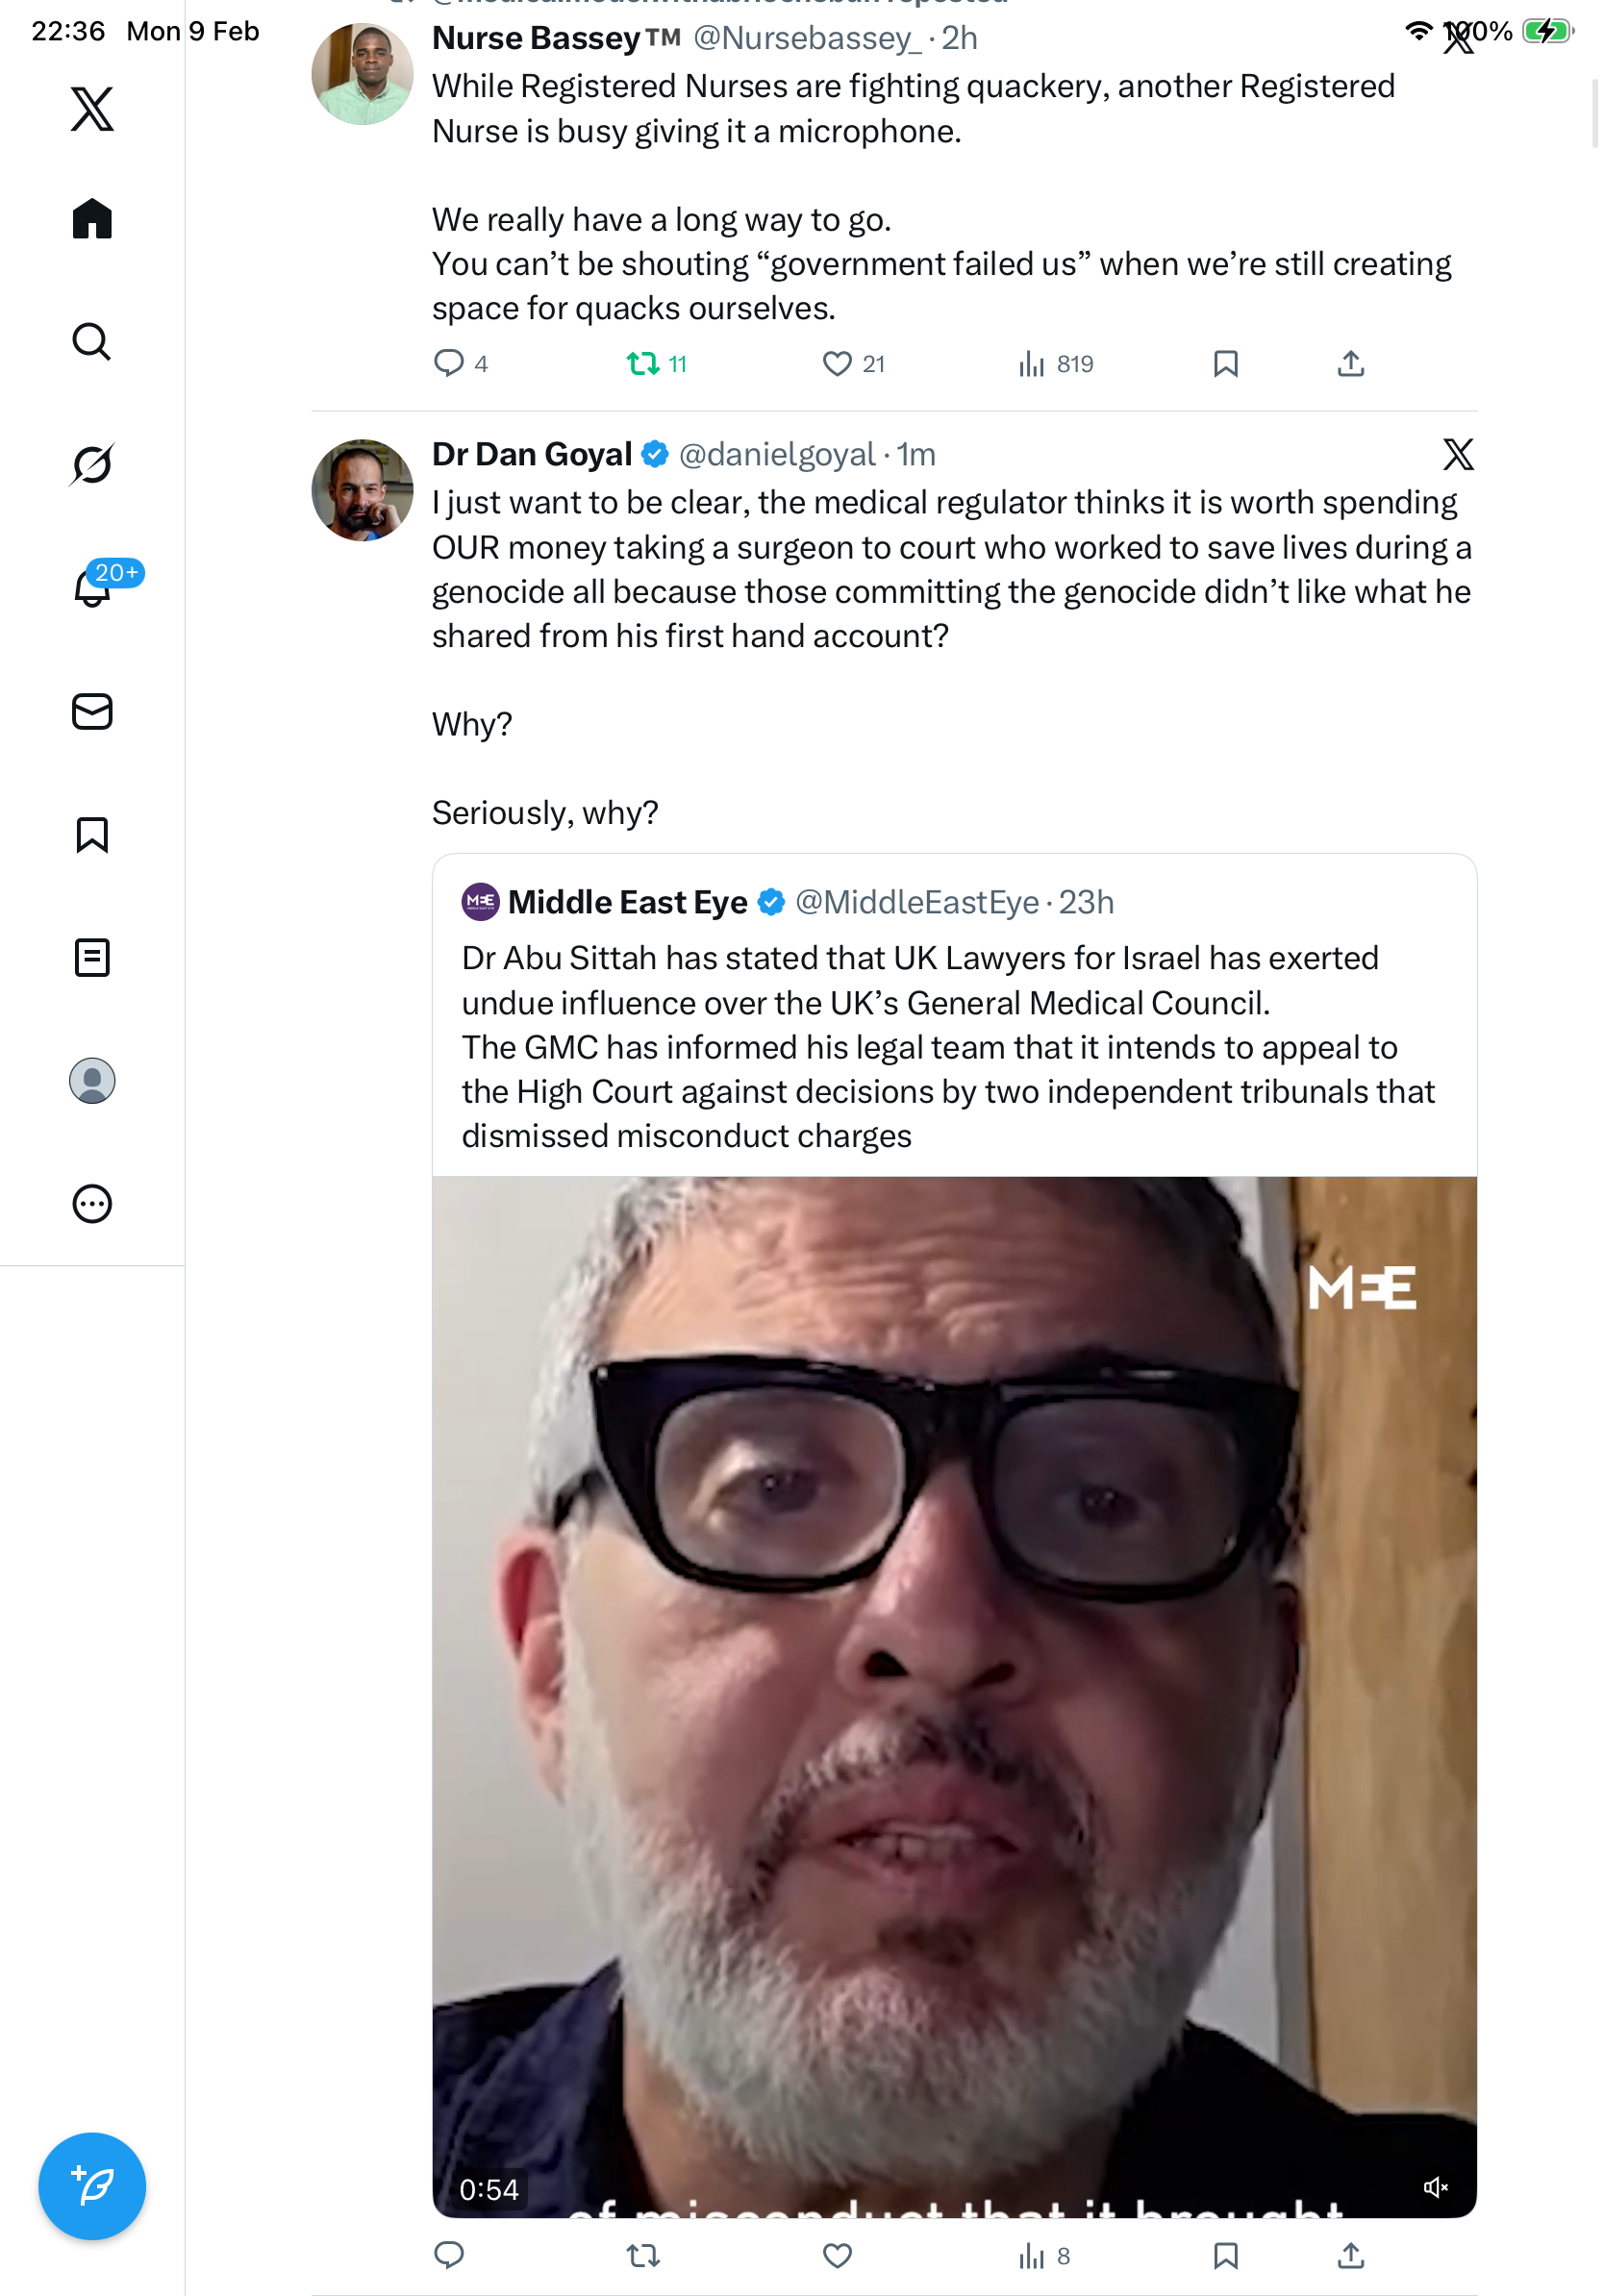The image size is (1604, 2296).
Task: Tap the compose new post button
Action: point(92,2185)
